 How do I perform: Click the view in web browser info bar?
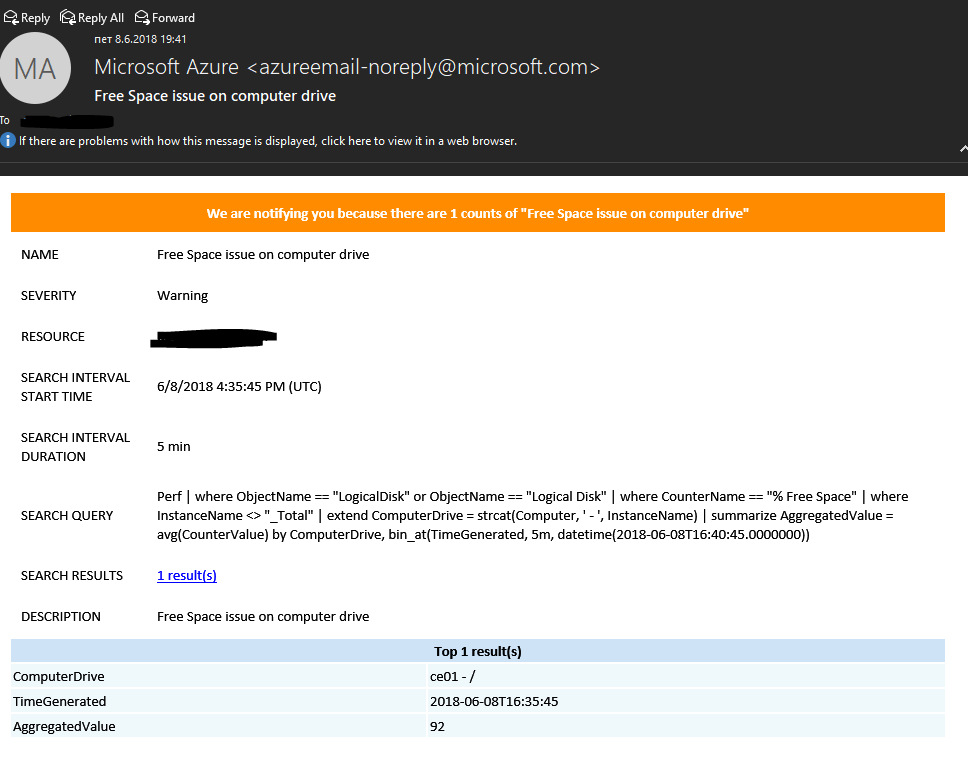(x=267, y=141)
